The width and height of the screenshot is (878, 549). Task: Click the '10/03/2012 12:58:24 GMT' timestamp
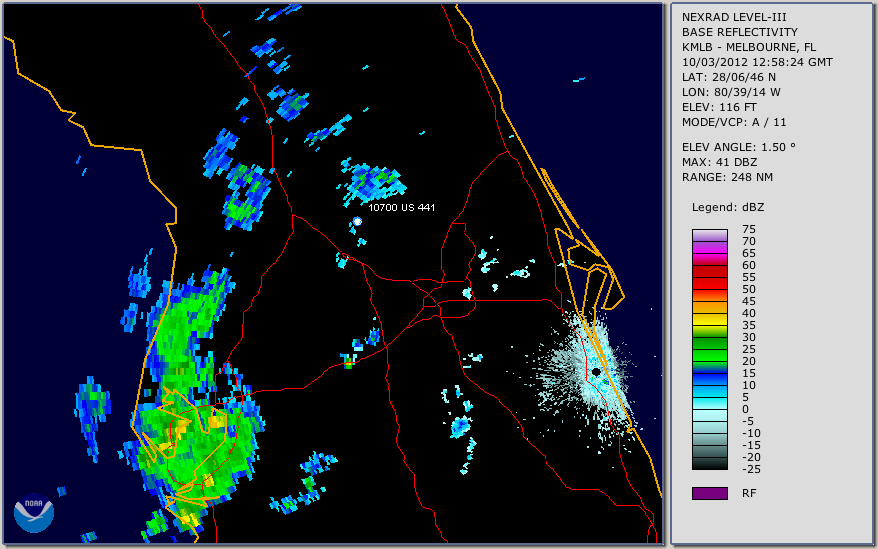[x=757, y=62]
